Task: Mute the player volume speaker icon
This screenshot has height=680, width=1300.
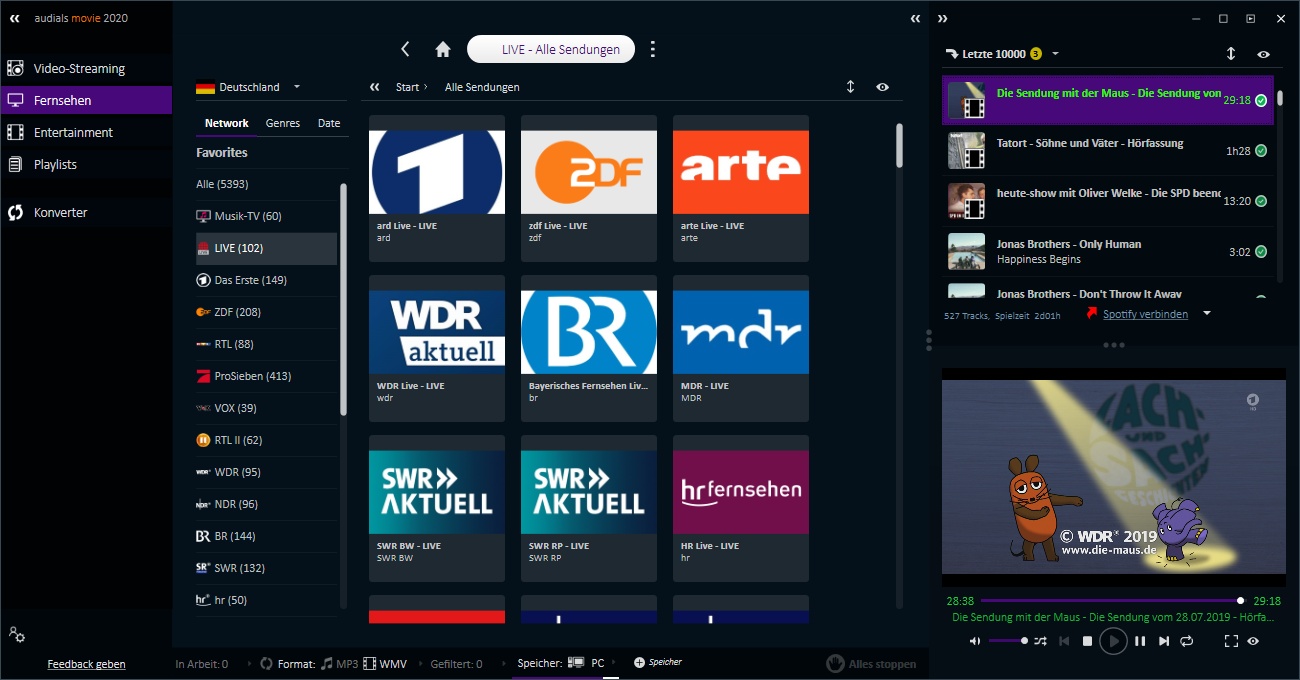Action: 975,641
